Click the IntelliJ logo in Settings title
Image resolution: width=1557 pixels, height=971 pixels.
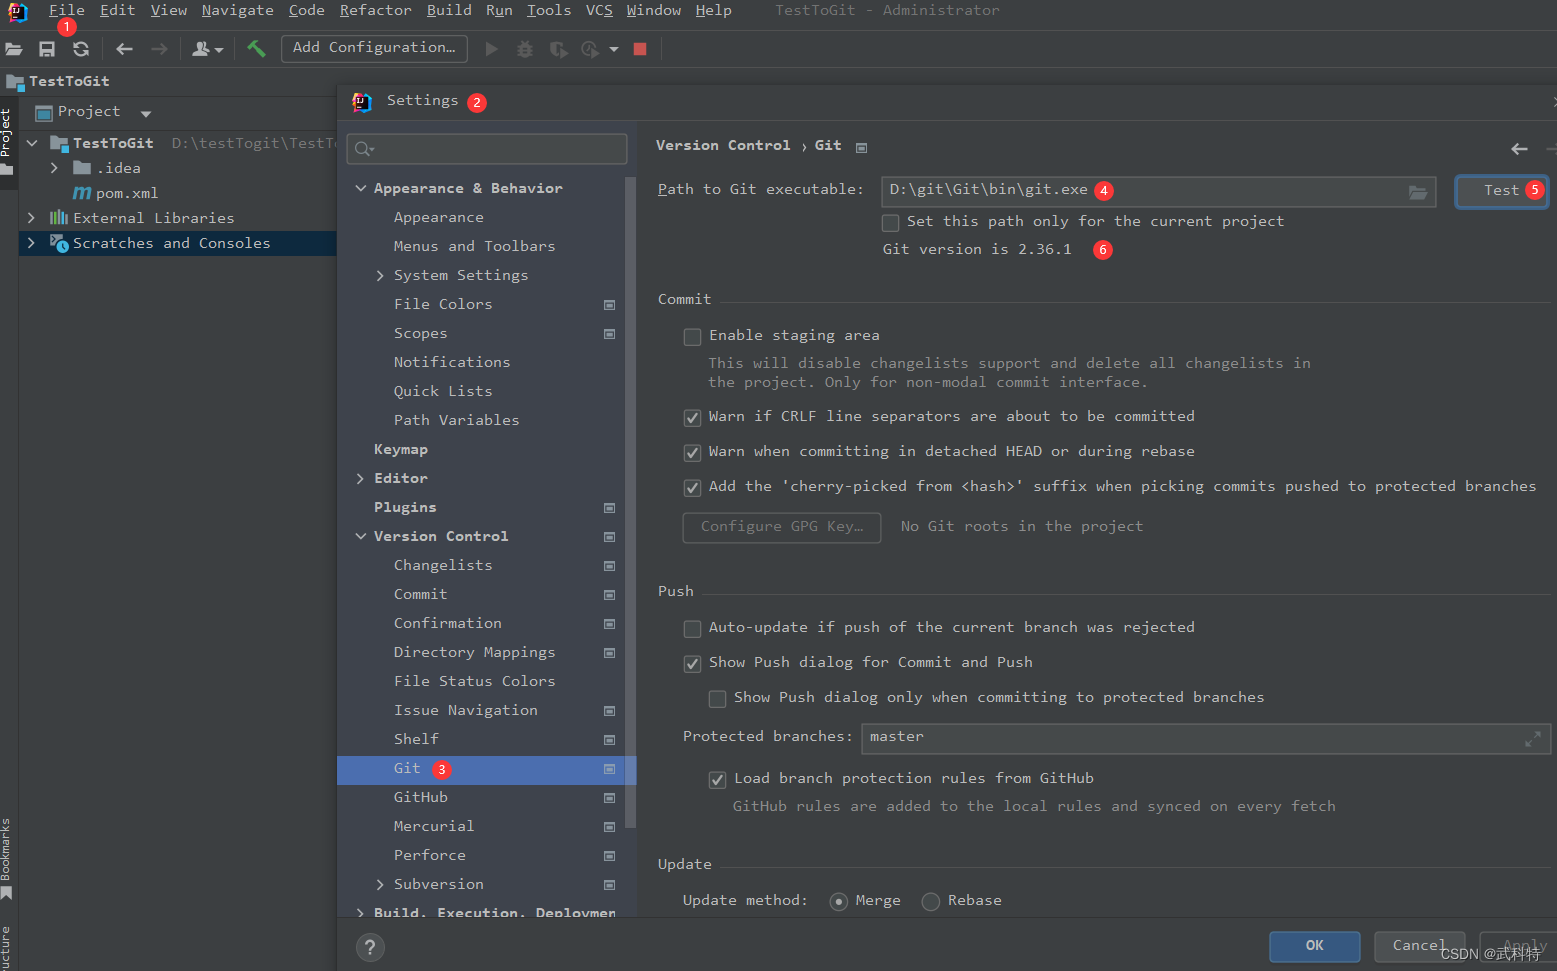[x=362, y=102]
